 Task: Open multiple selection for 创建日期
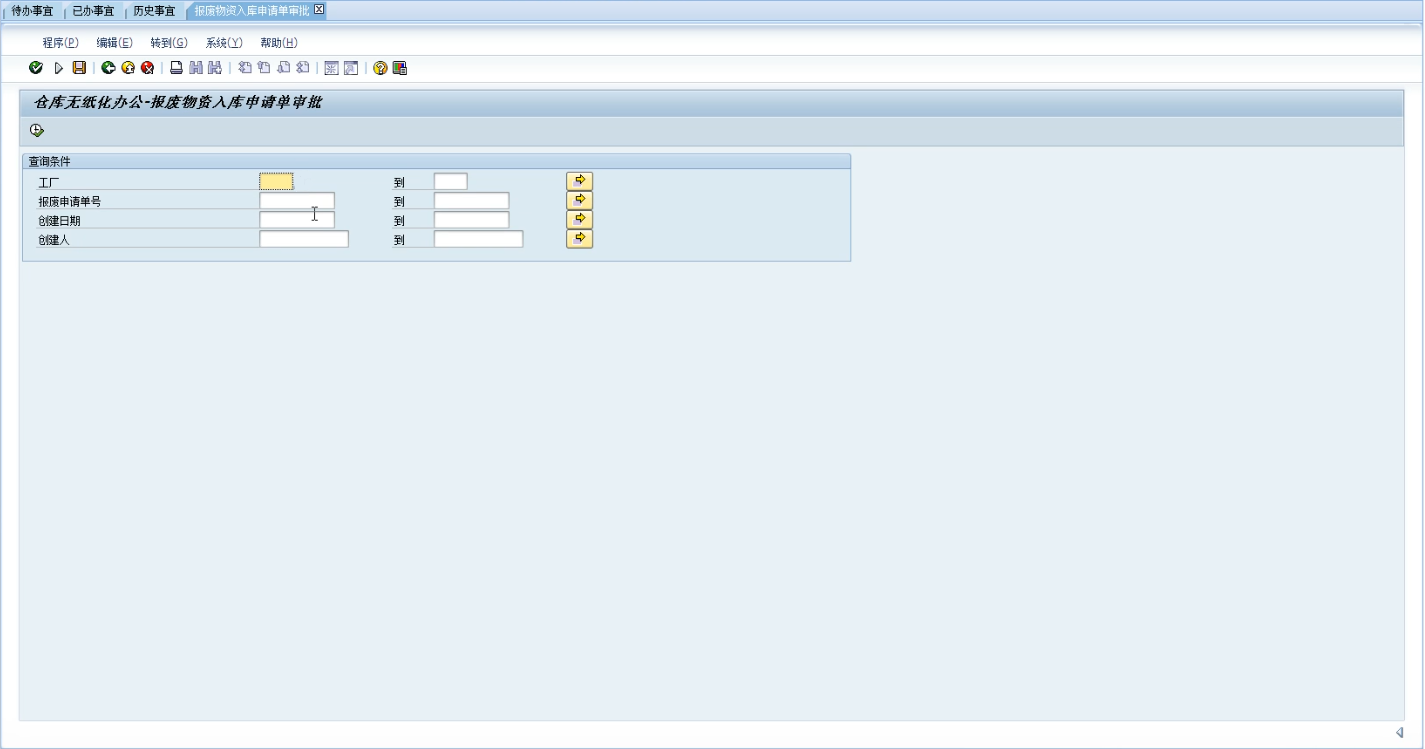point(579,219)
